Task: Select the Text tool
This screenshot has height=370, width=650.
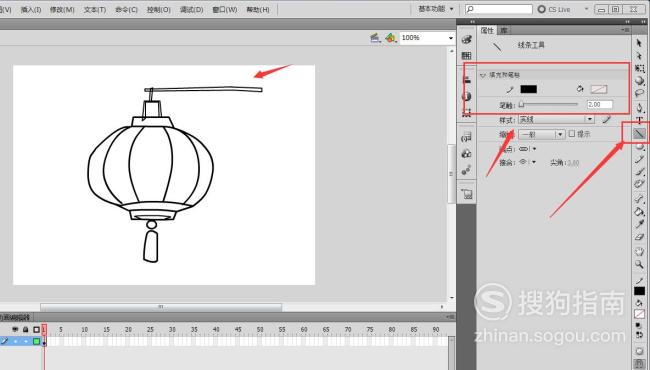Action: coord(640,121)
